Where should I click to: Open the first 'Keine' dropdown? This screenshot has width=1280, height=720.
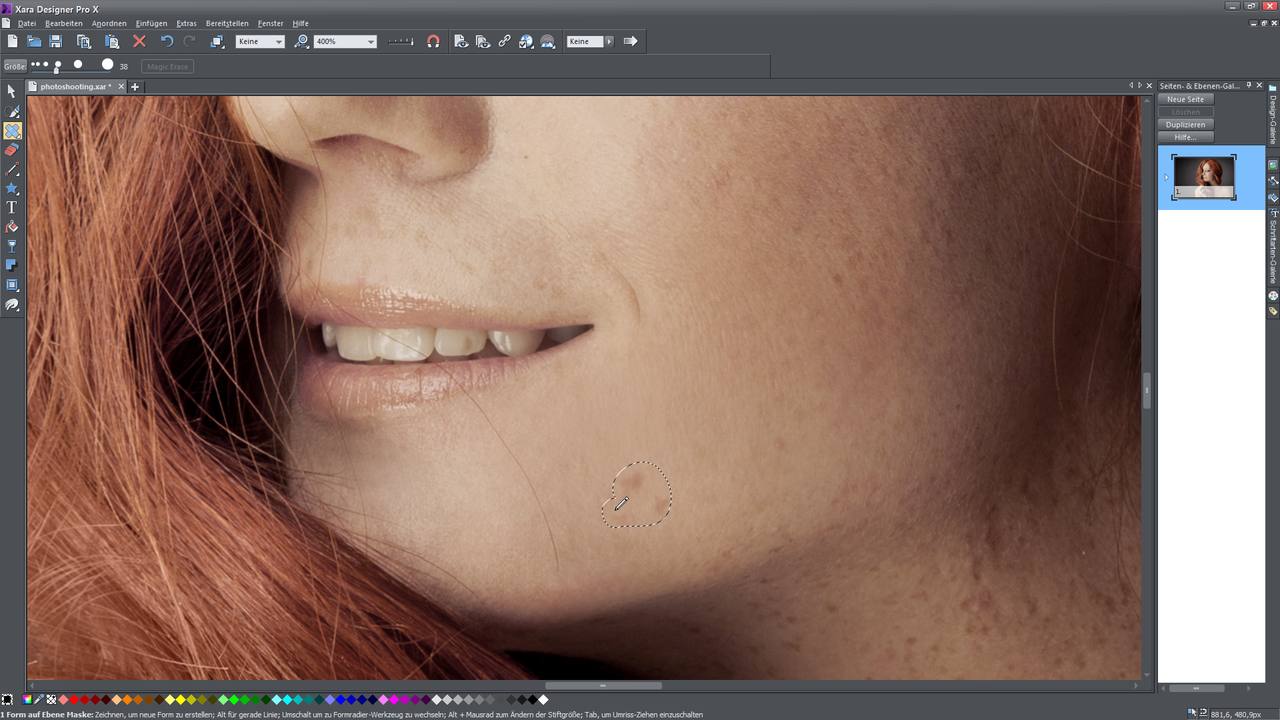pos(260,41)
